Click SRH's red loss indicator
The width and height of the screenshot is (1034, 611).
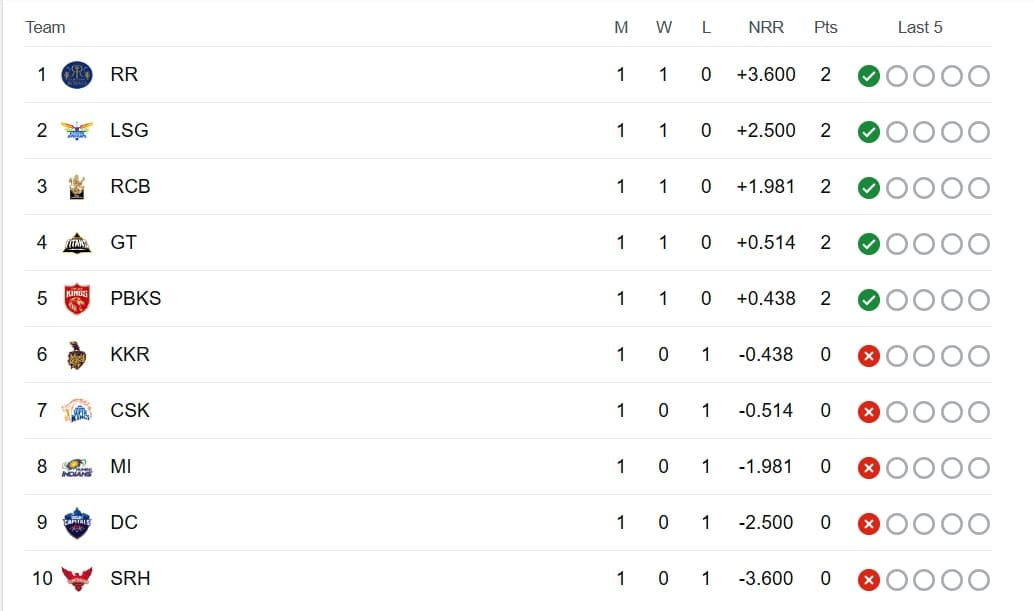pyautogui.click(x=869, y=580)
